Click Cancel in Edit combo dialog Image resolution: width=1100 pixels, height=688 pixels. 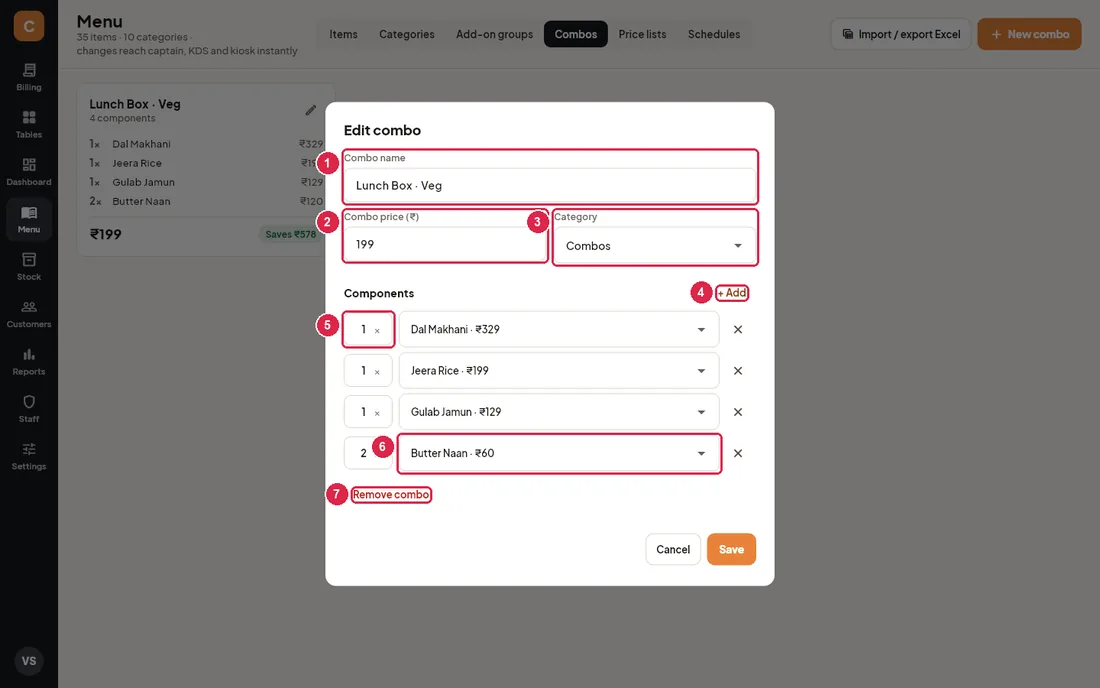click(x=673, y=549)
